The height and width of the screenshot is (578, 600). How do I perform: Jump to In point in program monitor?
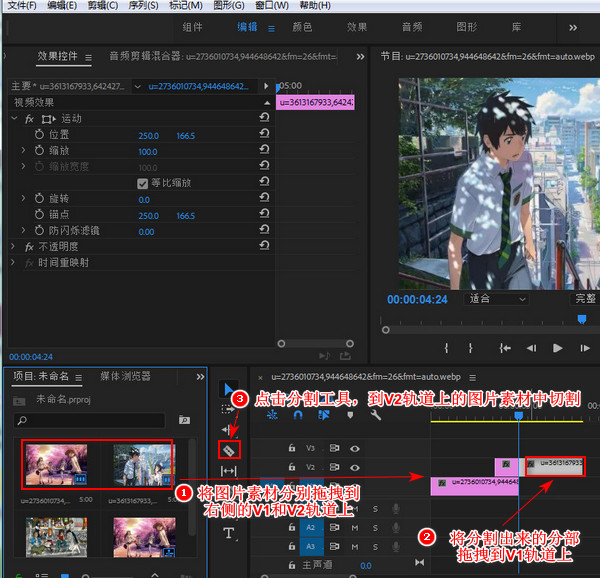pos(505,348)
